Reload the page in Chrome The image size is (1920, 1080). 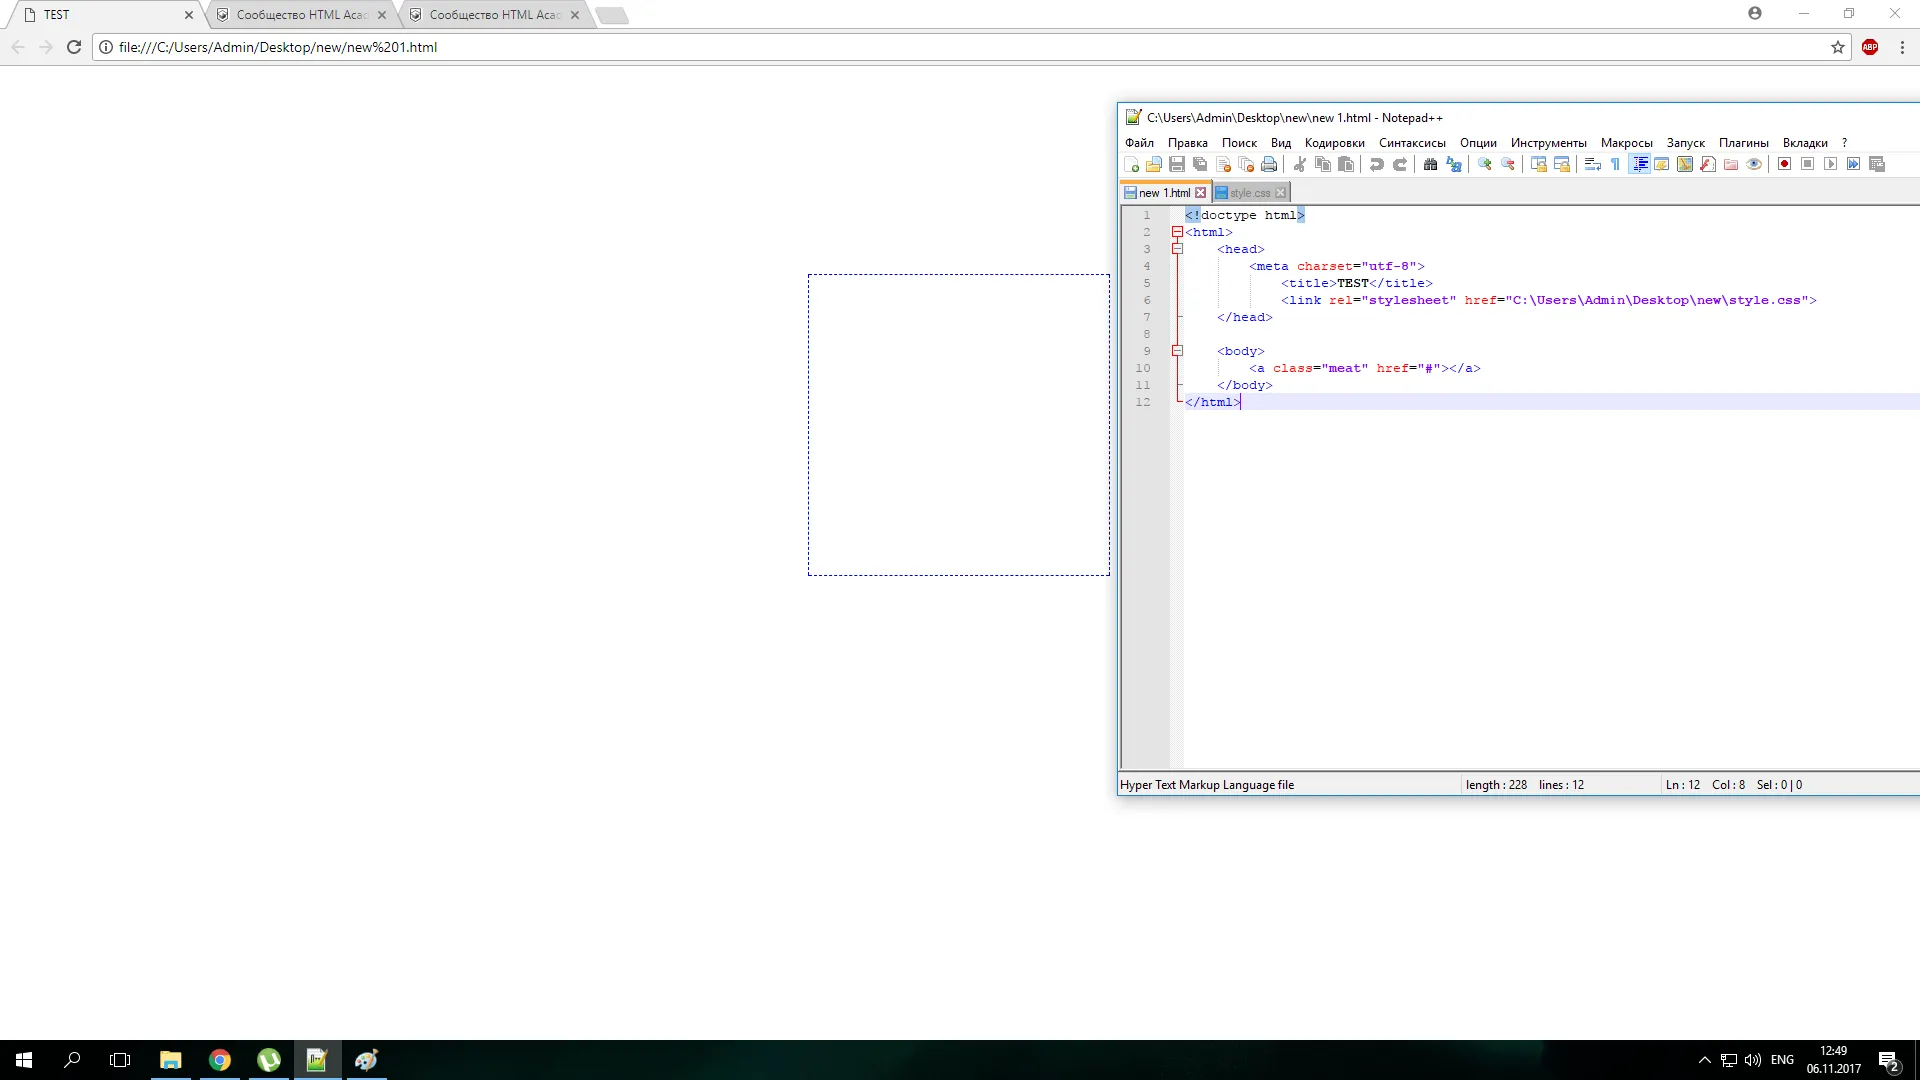coord(74,47)
